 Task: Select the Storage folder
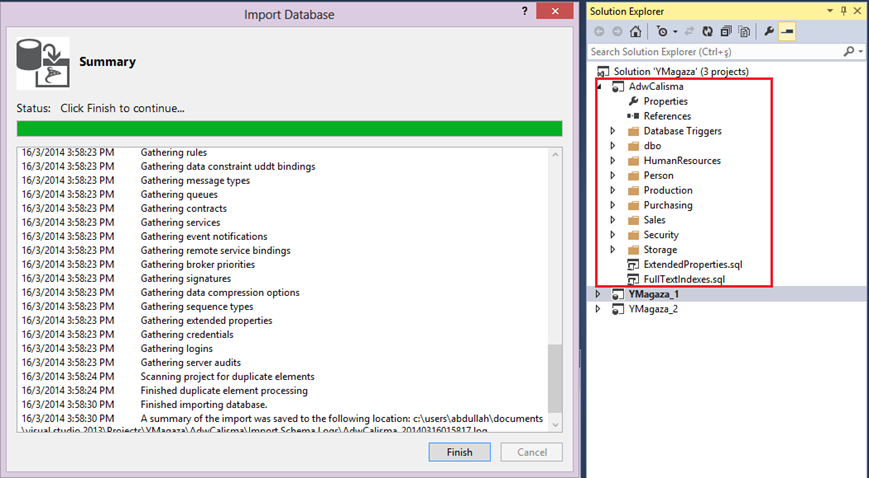click(x=660, y=250)
